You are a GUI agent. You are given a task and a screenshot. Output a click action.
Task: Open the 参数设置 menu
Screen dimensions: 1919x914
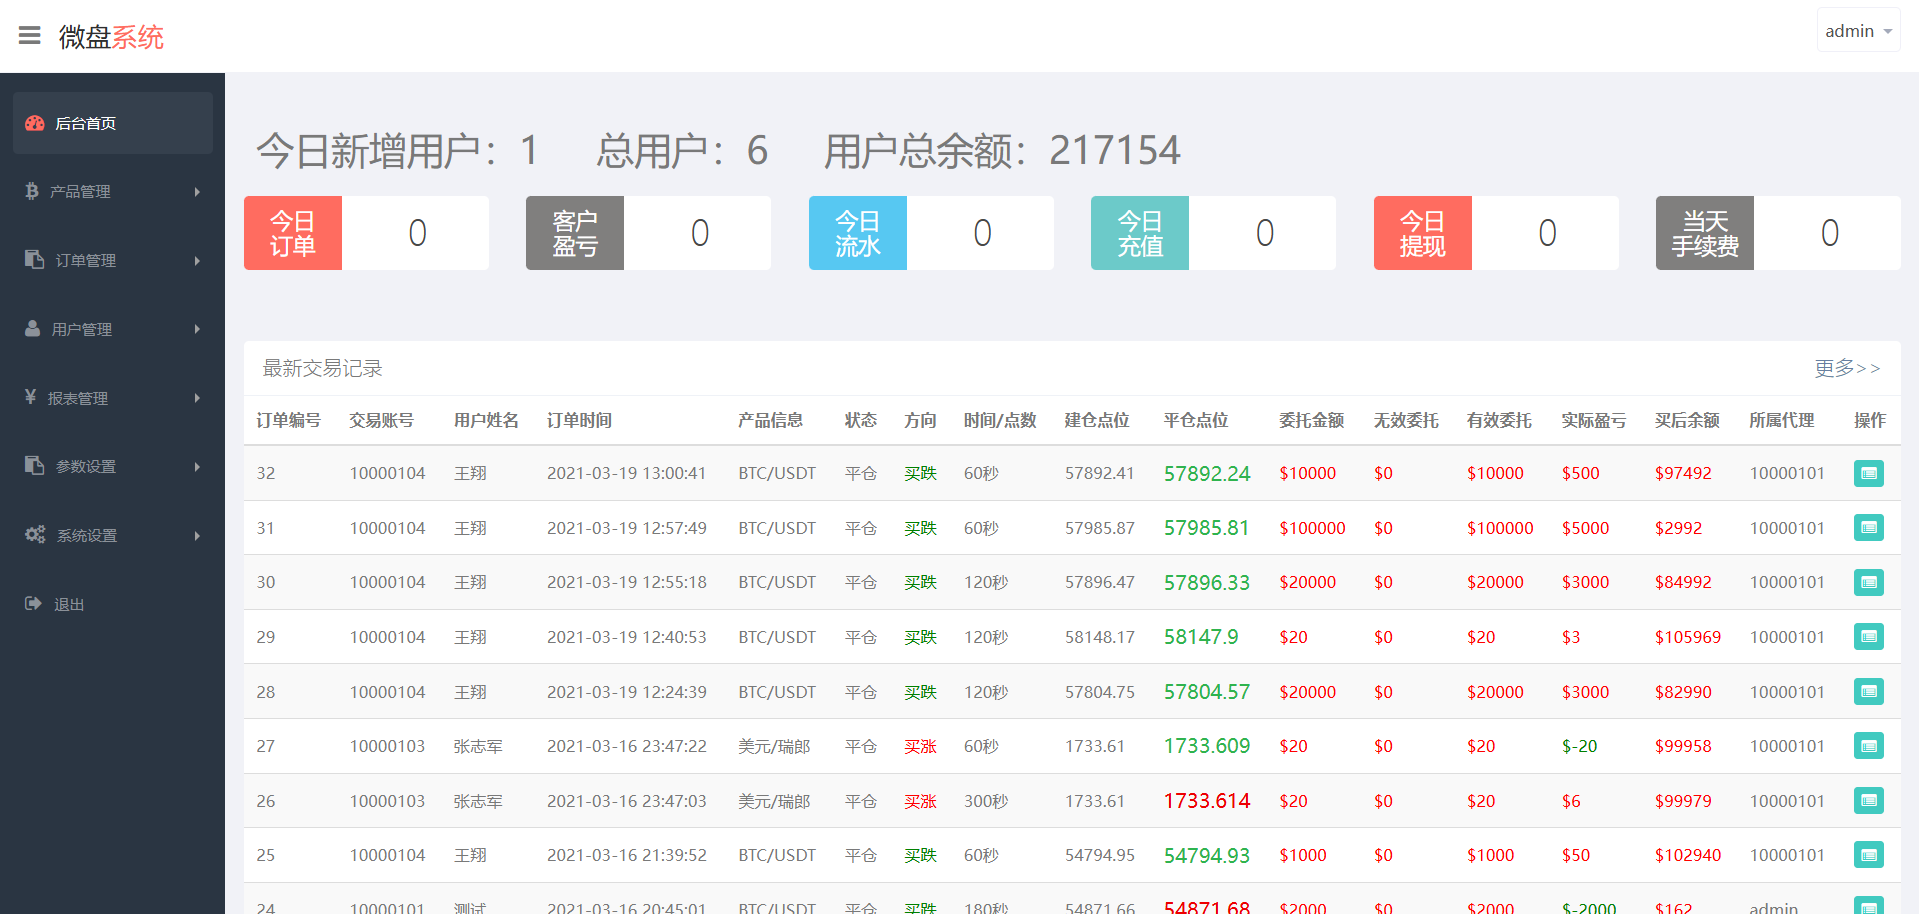click(113, 467)
